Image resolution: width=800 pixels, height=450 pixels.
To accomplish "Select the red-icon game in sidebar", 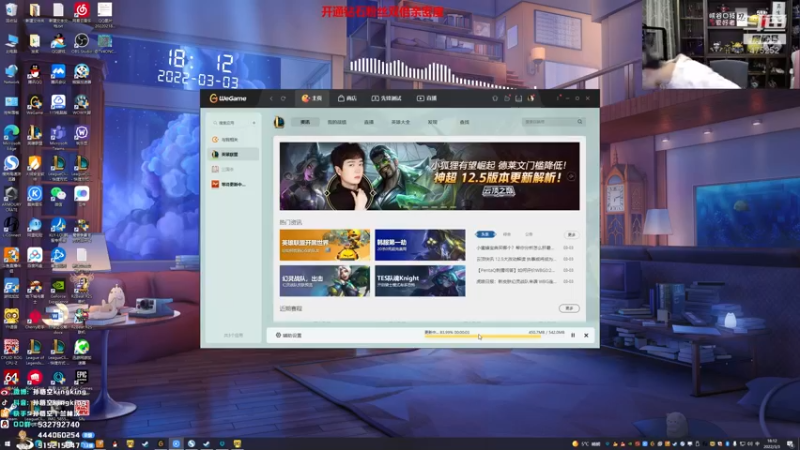I will (233, 184).
